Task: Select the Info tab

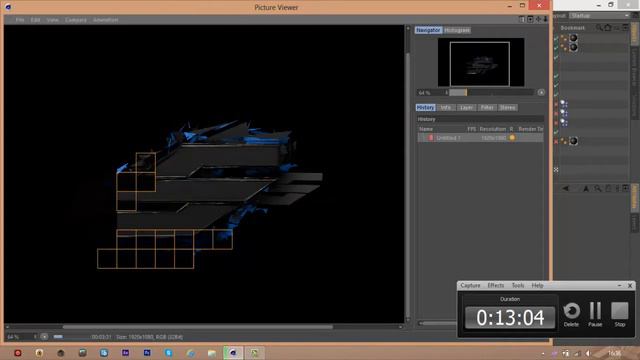Action: pyautogui.click(x=446, y=107)
